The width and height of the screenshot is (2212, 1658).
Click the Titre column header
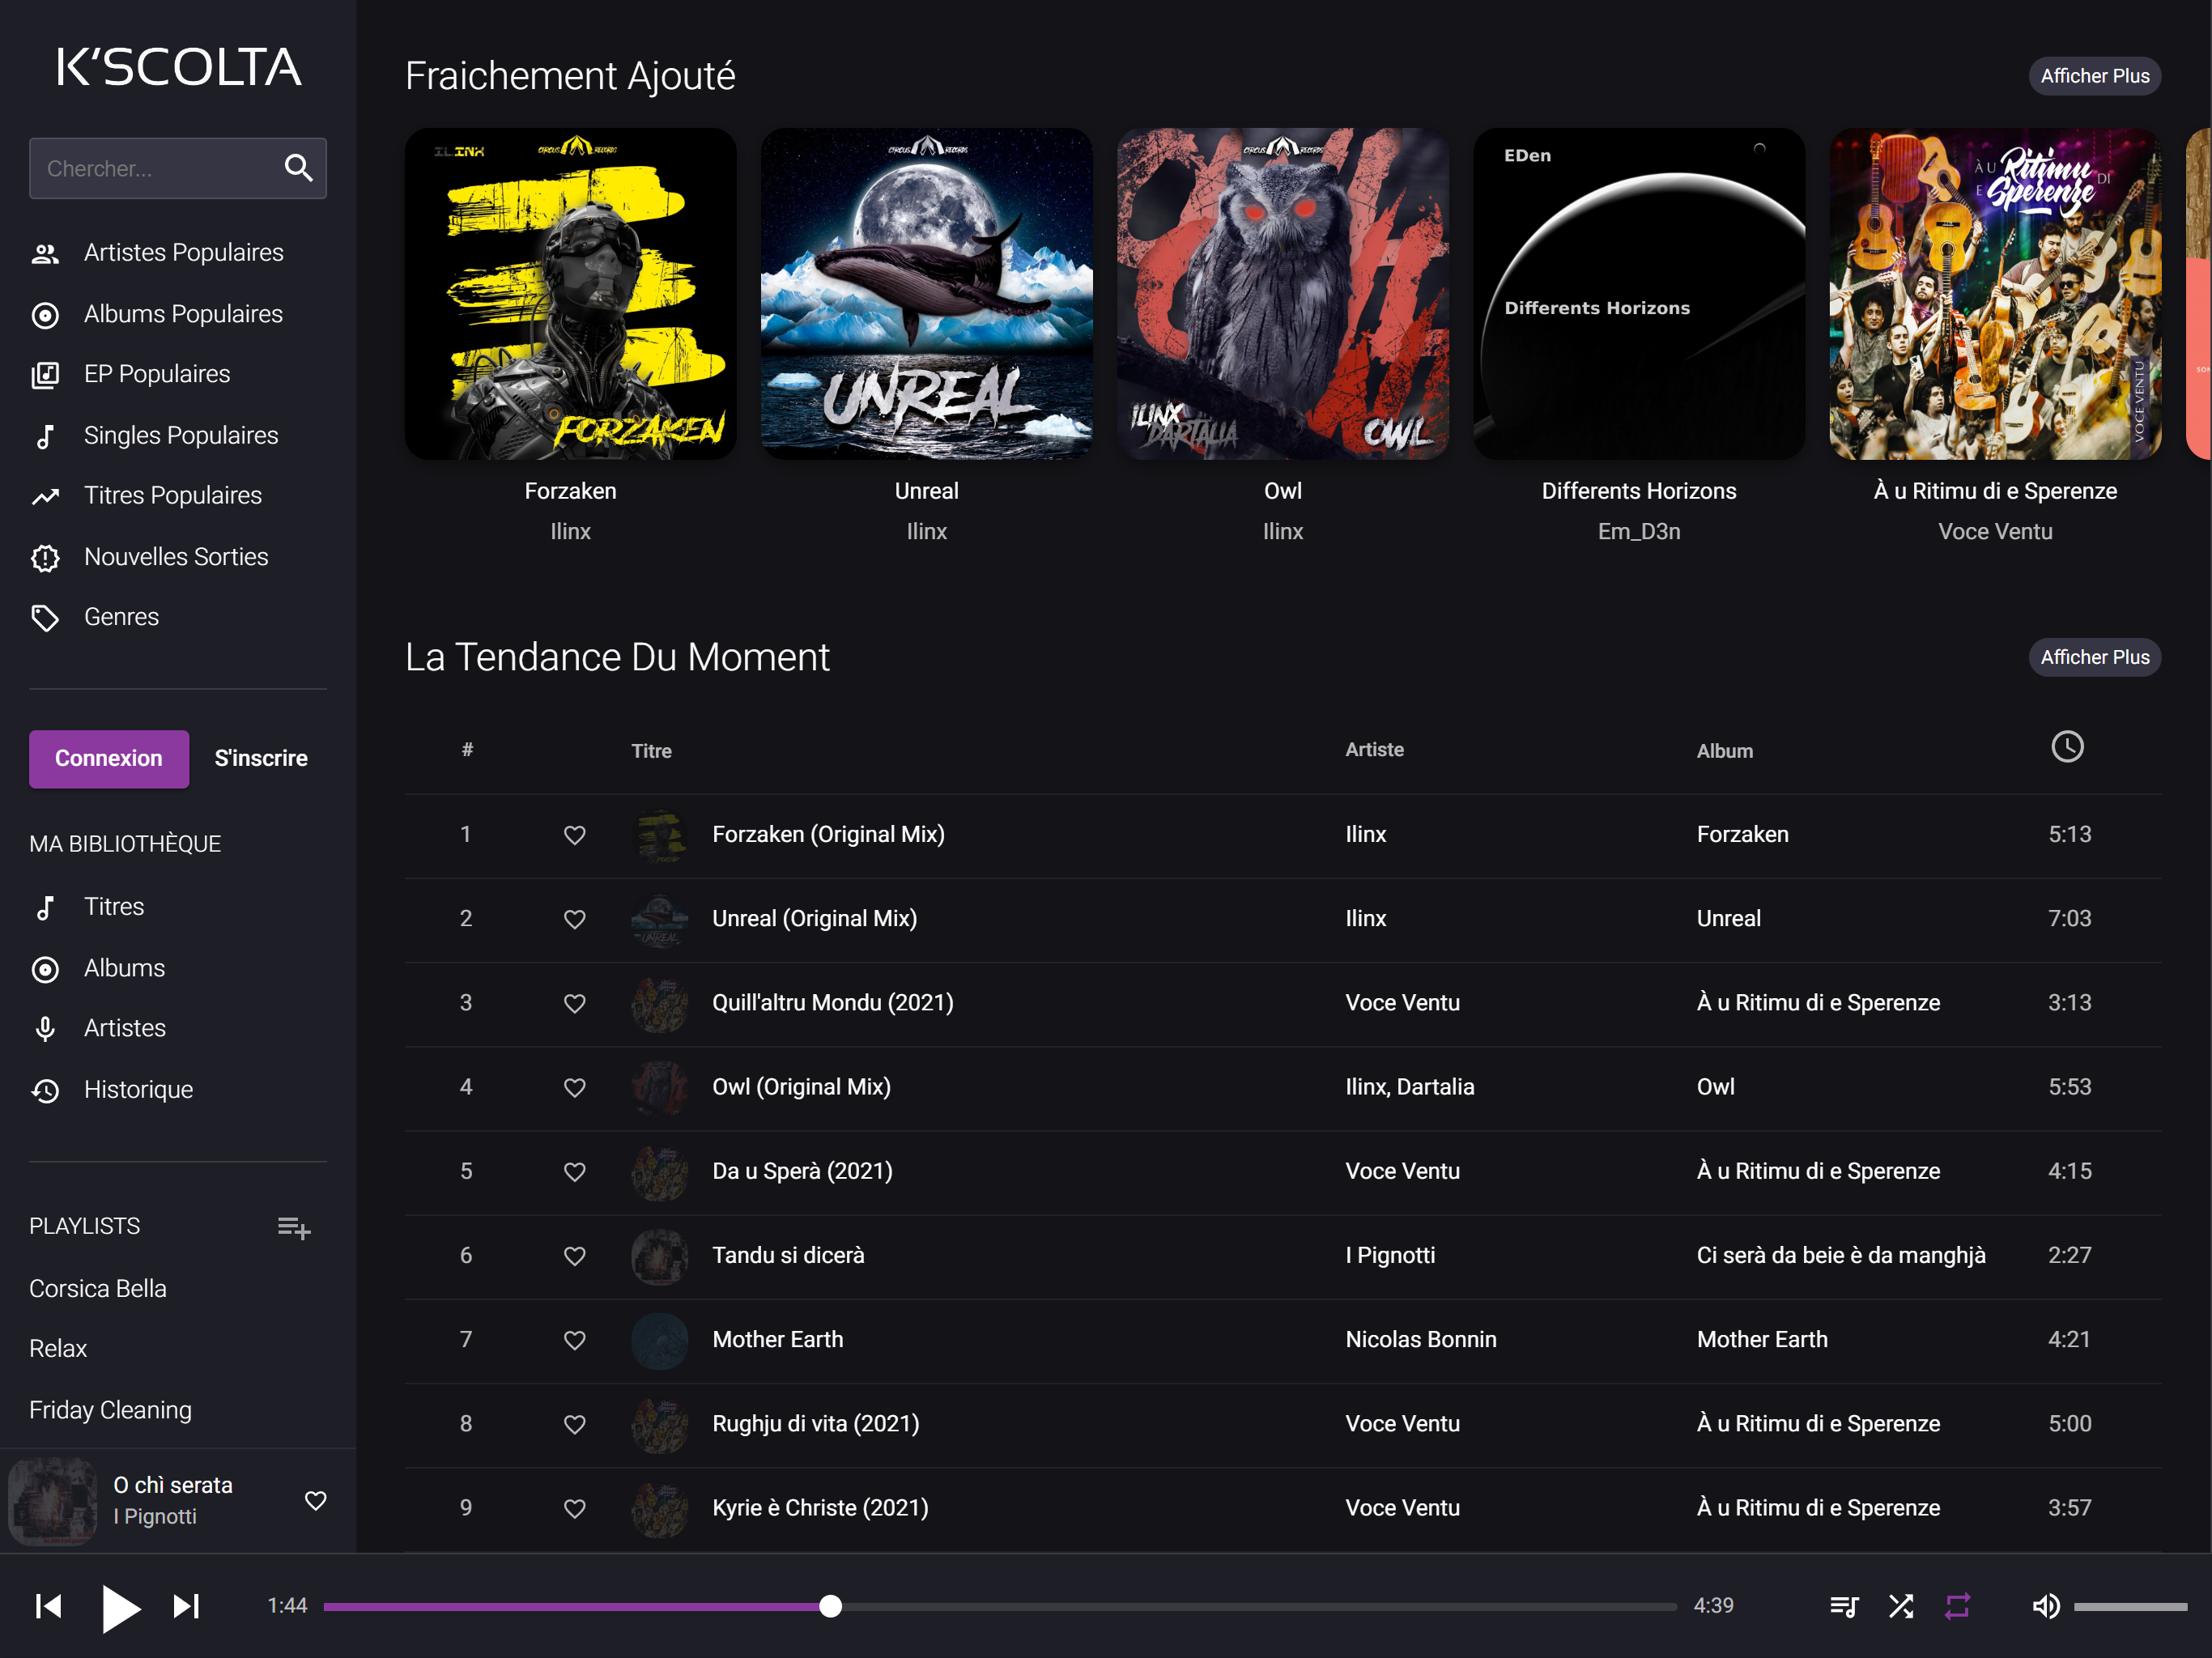(x=651, y=751)
